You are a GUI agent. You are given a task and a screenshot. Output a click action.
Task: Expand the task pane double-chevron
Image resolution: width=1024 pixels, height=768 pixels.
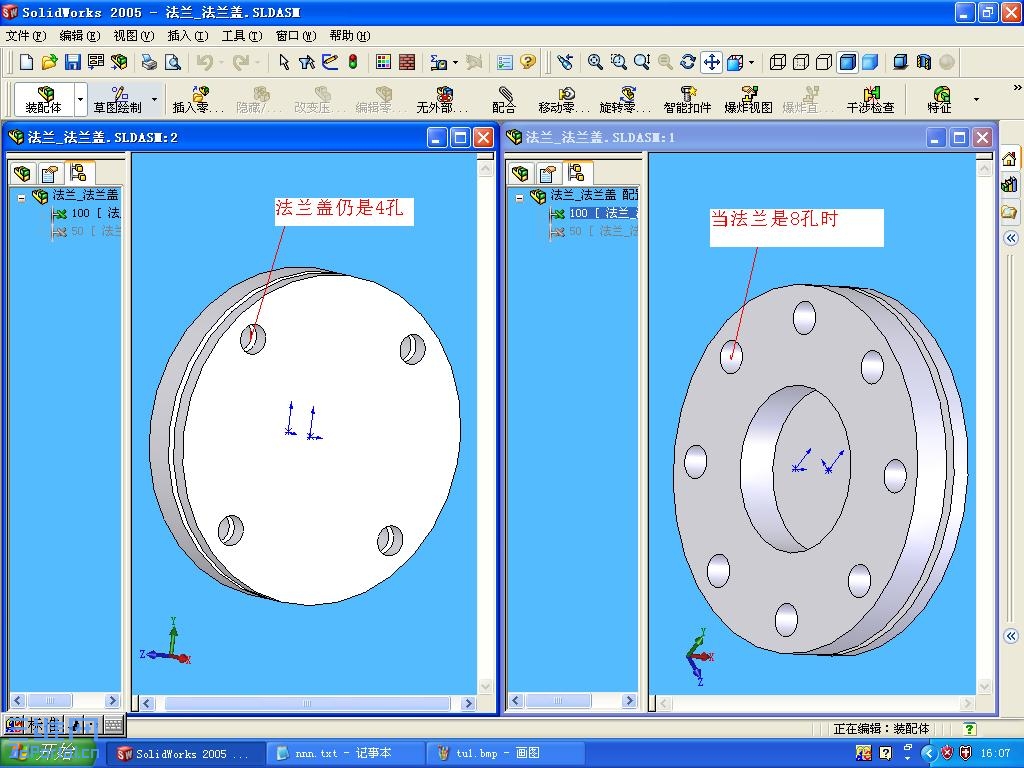point(1010,238)
